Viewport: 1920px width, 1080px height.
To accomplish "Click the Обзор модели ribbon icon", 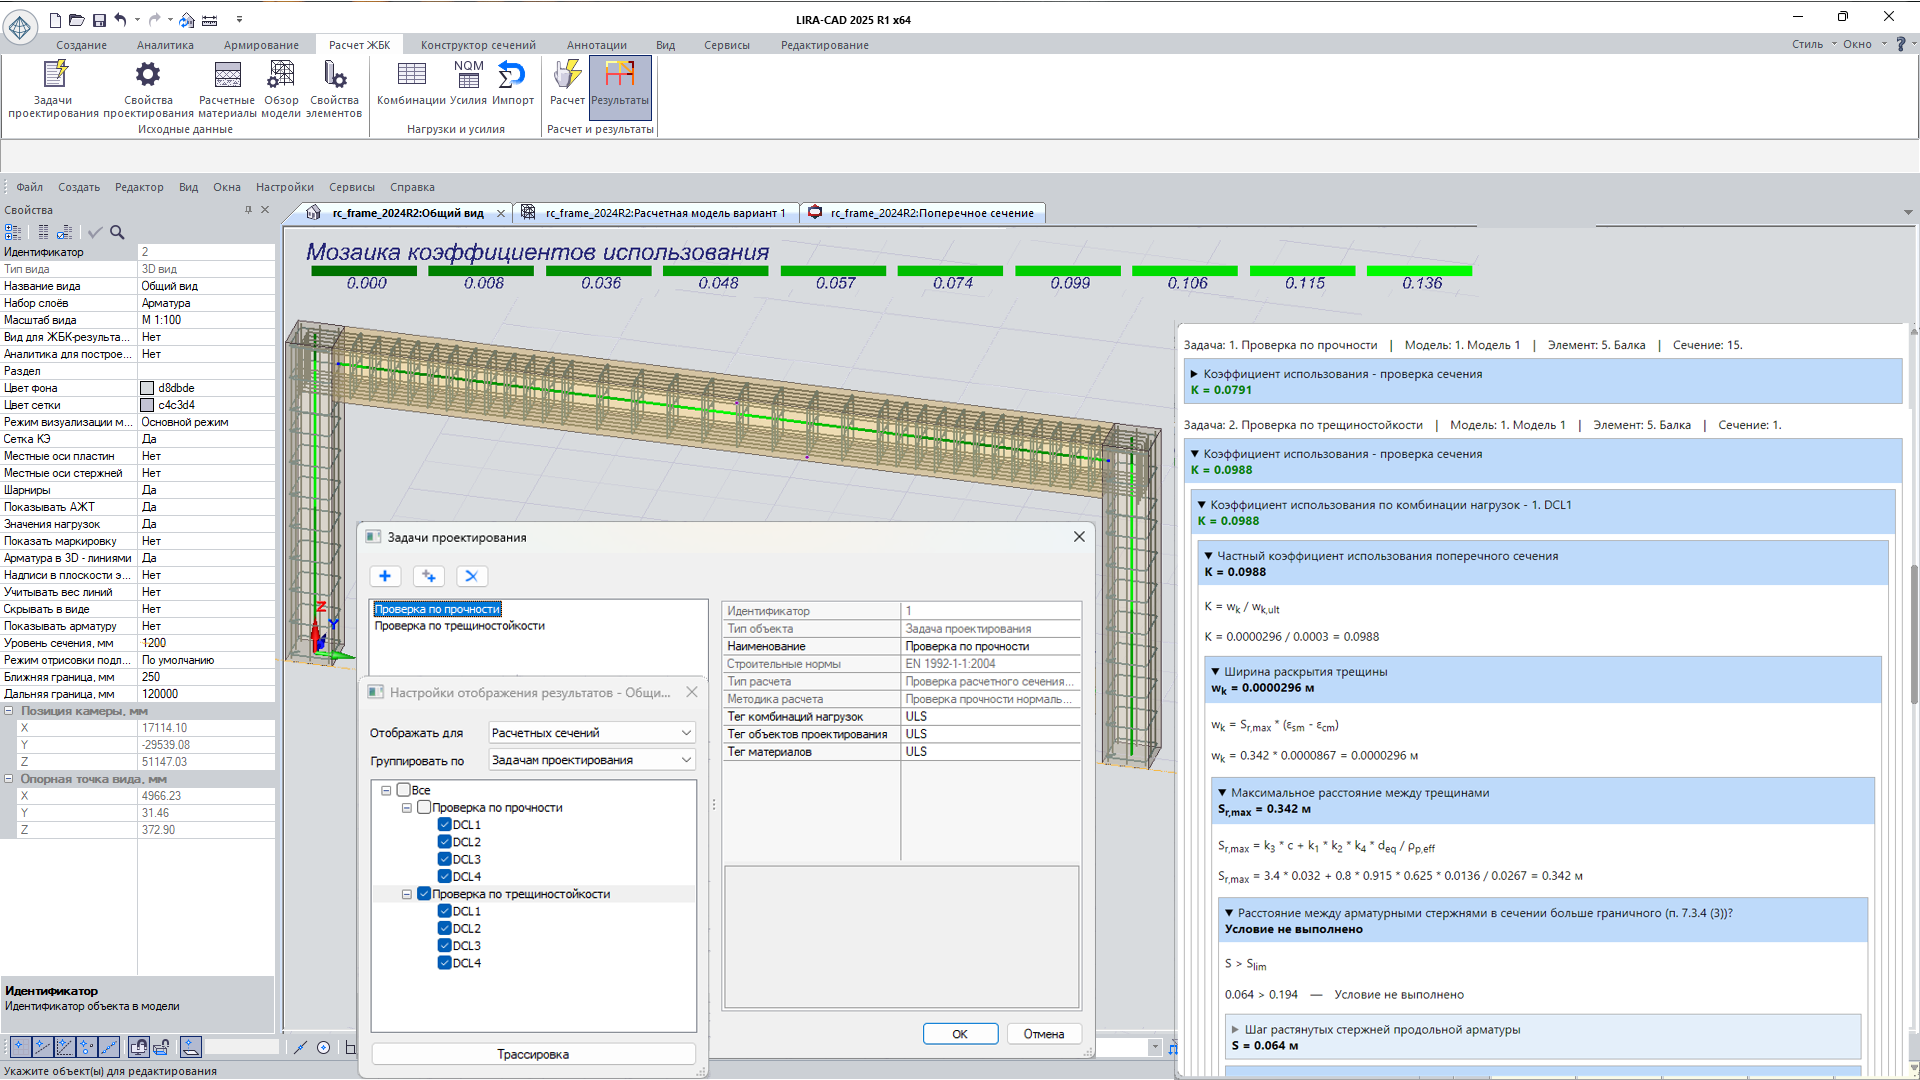I will coord(281,76).
